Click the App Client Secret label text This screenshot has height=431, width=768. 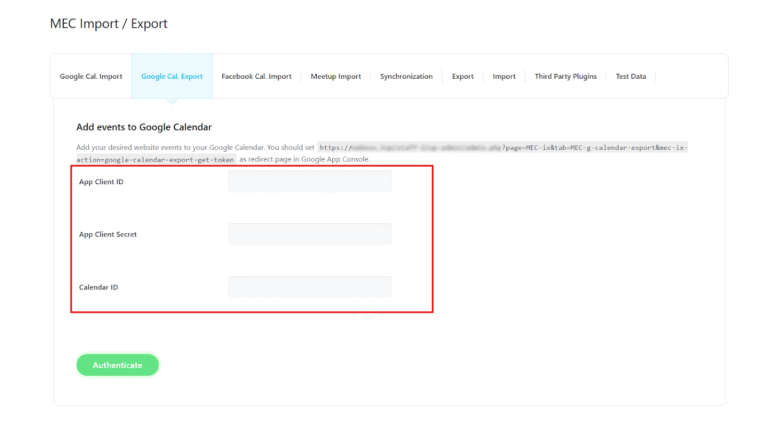coord(108,234)
